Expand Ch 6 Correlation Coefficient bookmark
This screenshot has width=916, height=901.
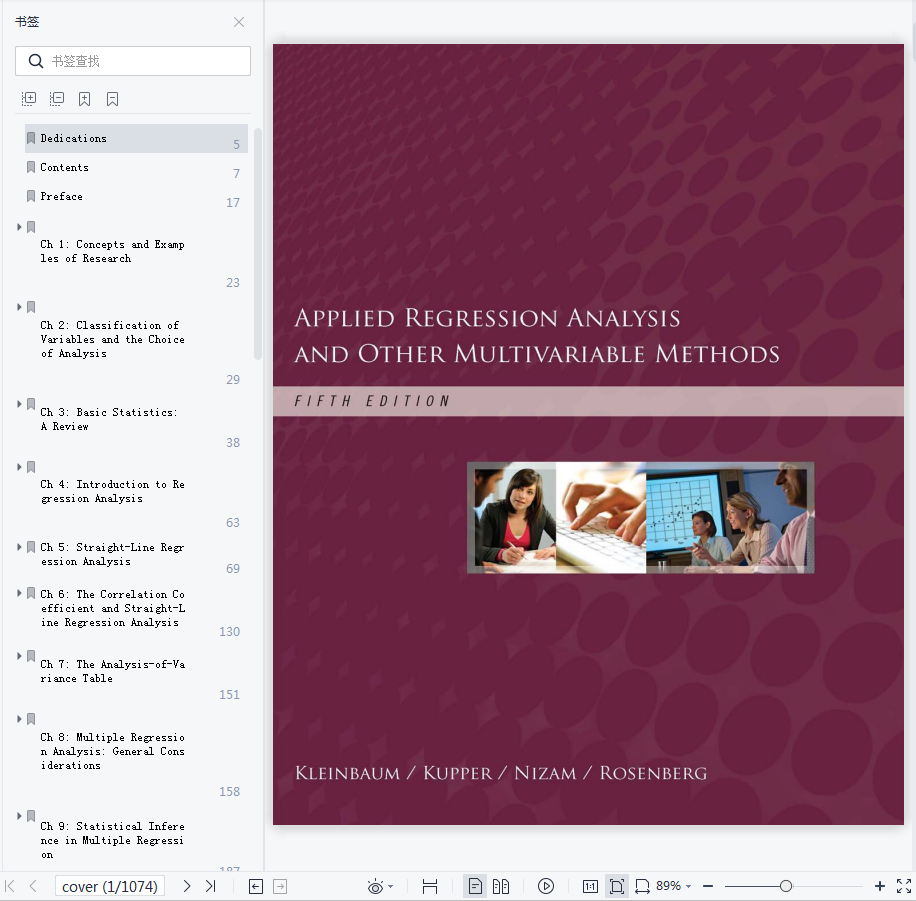click(x=19, y=593)
